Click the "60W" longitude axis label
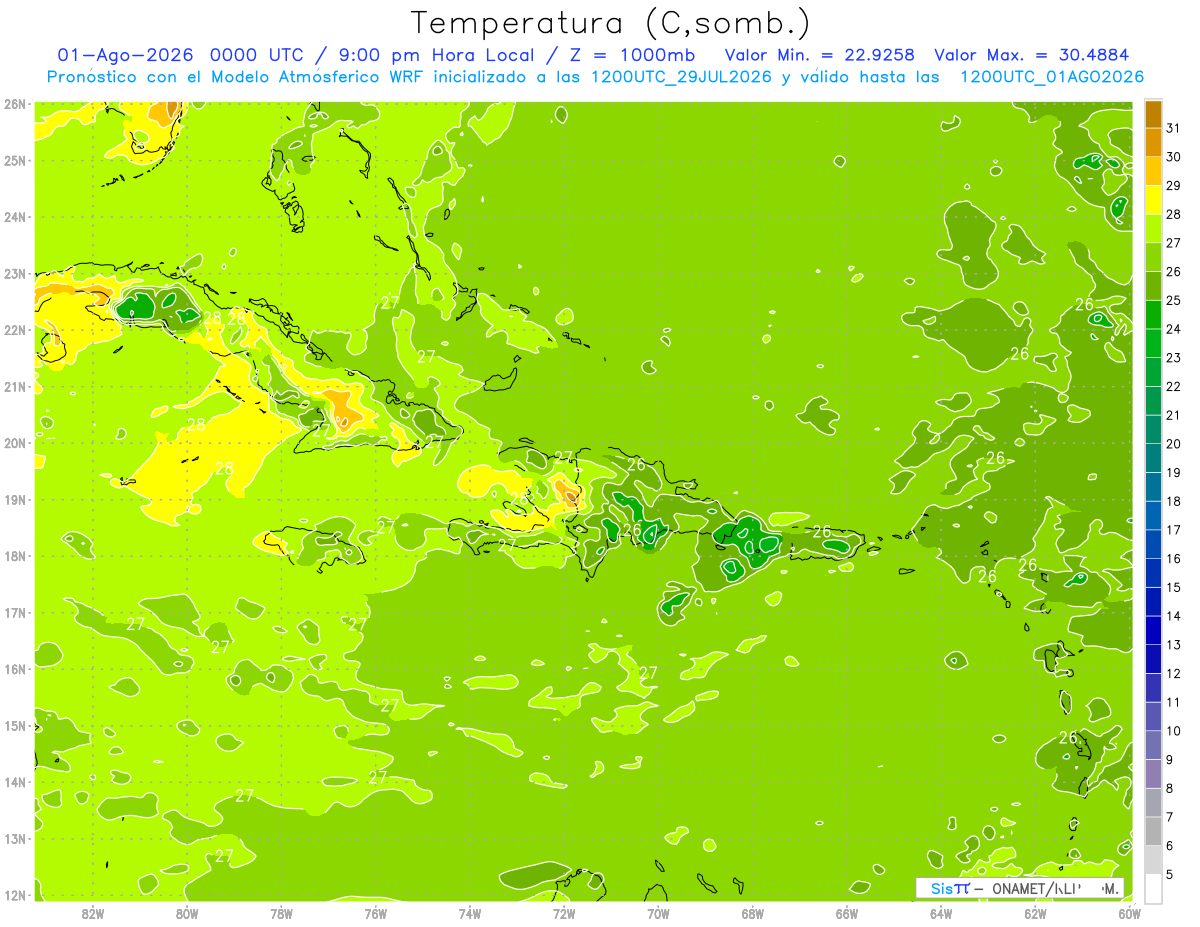Screen dimensions: 1200x927 point(1129,913)
